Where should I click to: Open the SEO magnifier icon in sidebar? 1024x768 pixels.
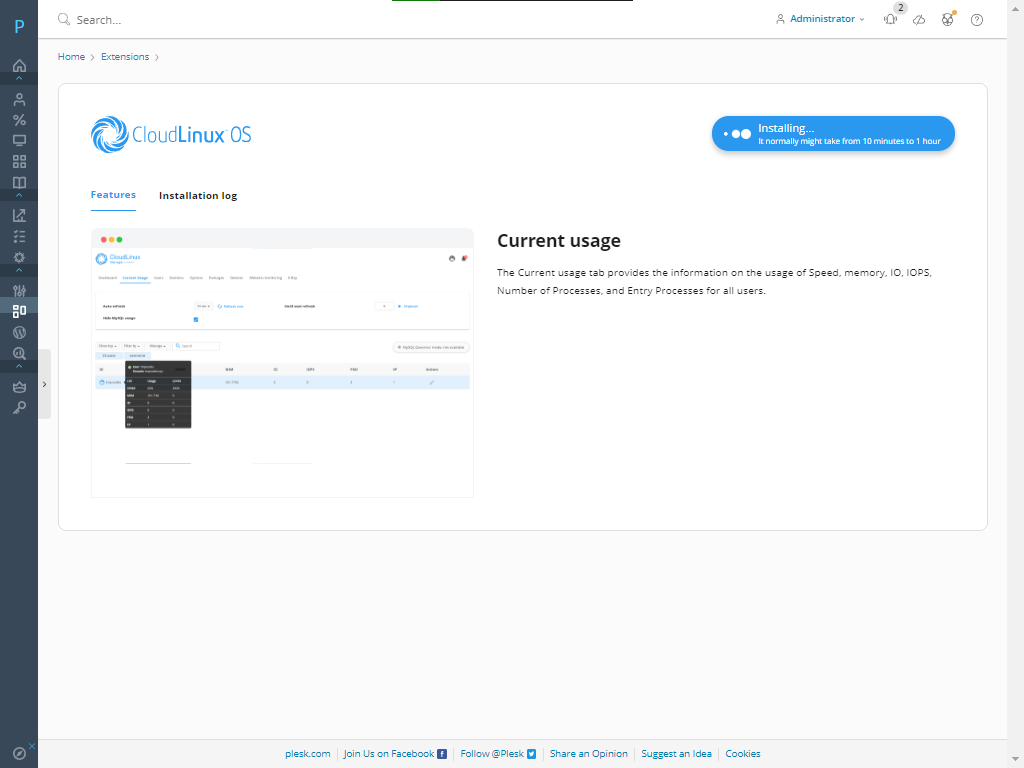[19, 353]
